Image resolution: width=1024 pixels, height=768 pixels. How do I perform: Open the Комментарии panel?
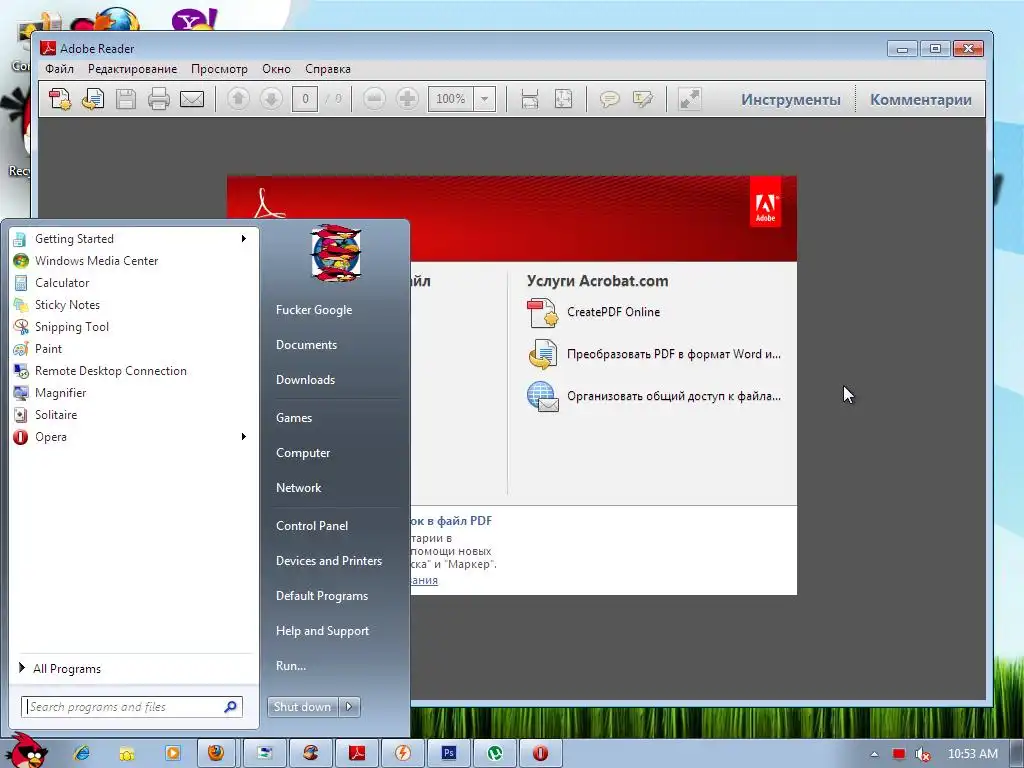click(921, 99)
